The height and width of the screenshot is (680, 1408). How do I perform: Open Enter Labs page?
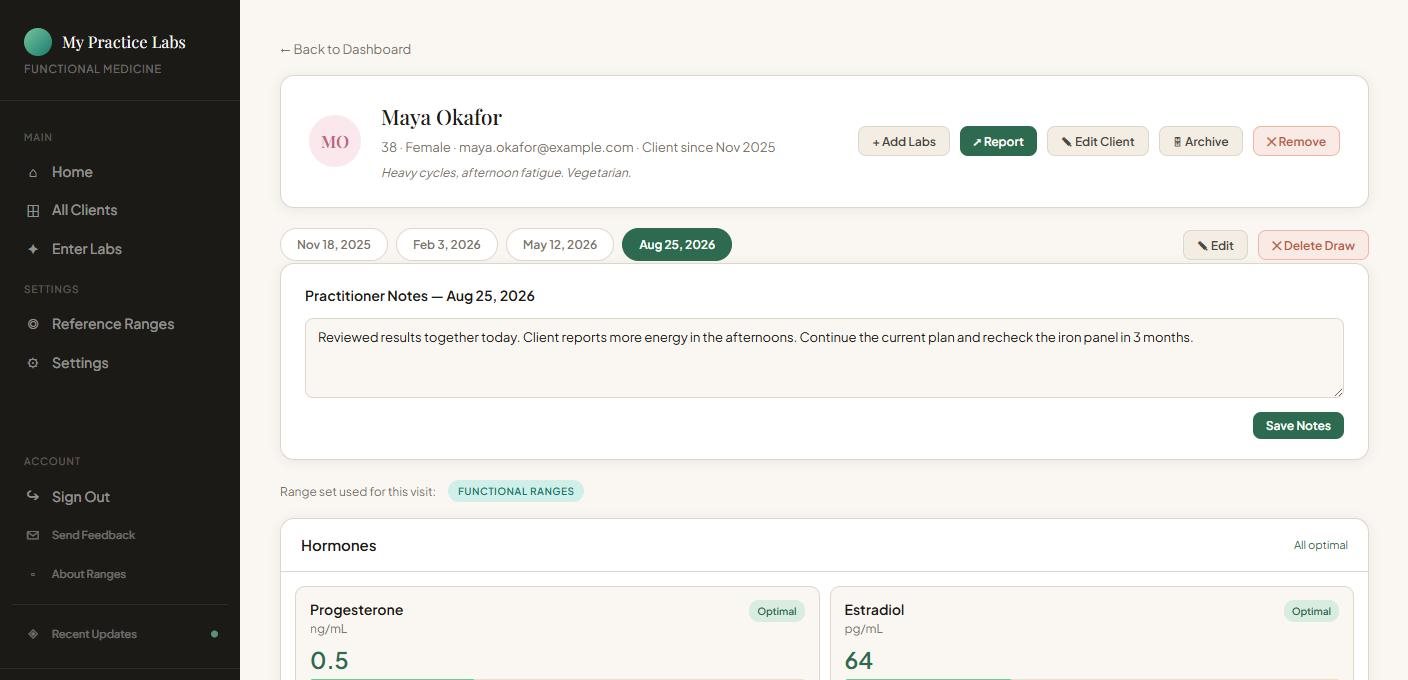120,249
